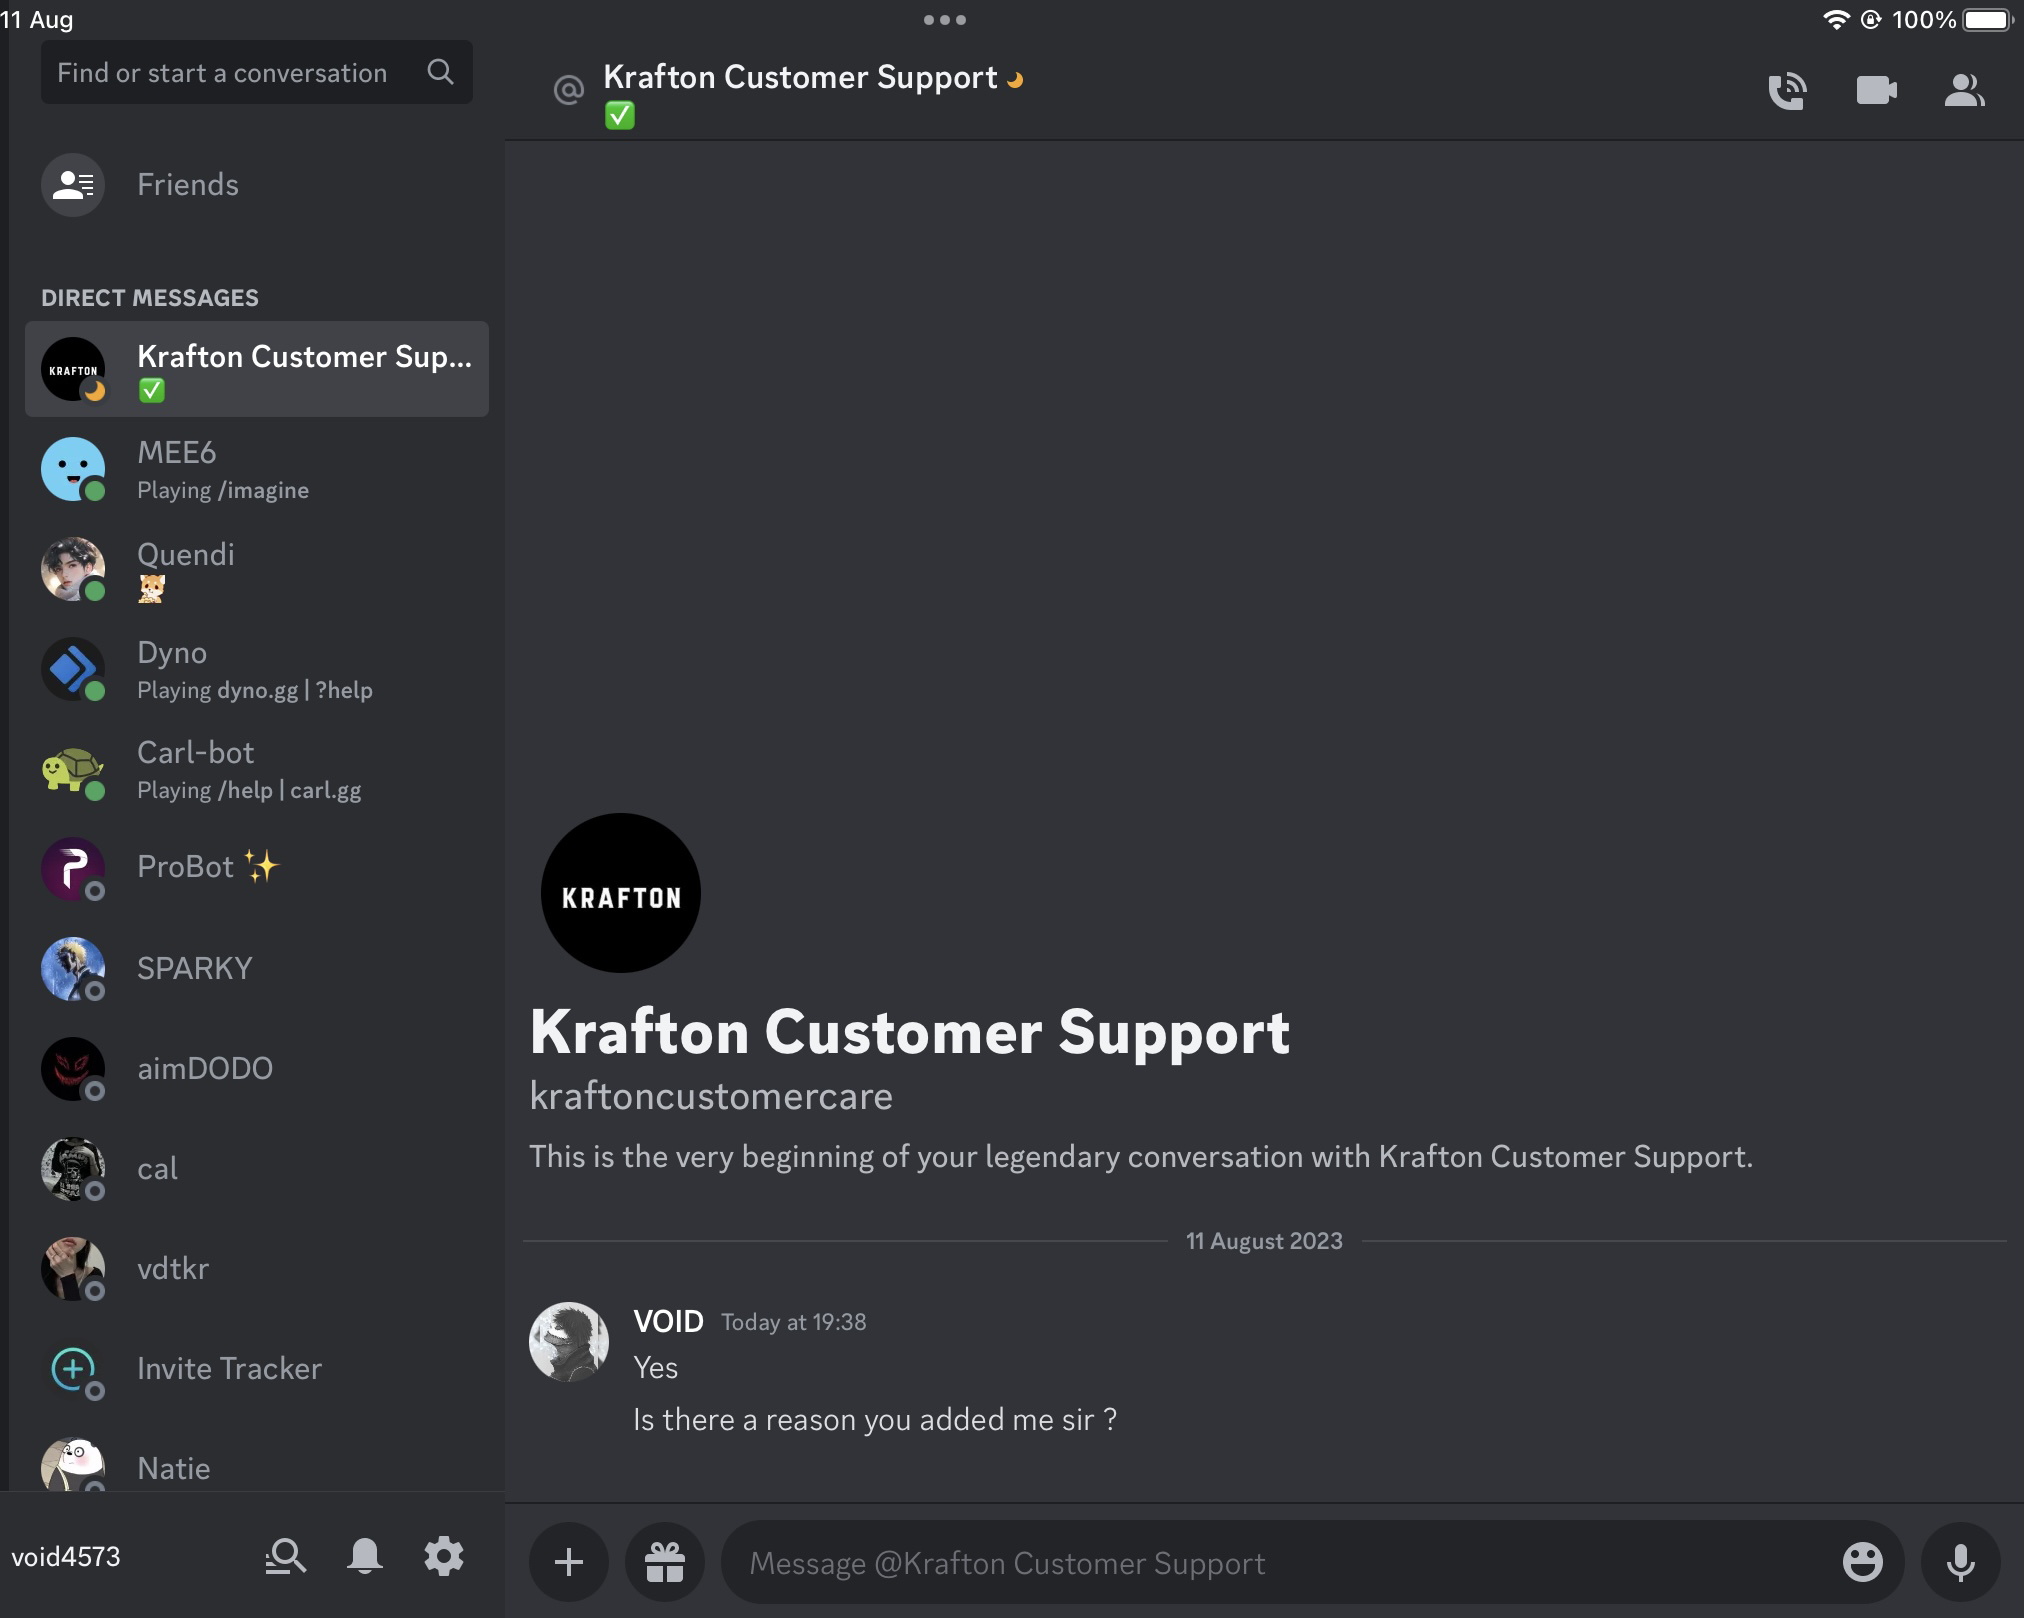The image size is (2024, 1618).
Task: Open the emoji picker
Action: pyautogui.click(x=1862, y=1561)
